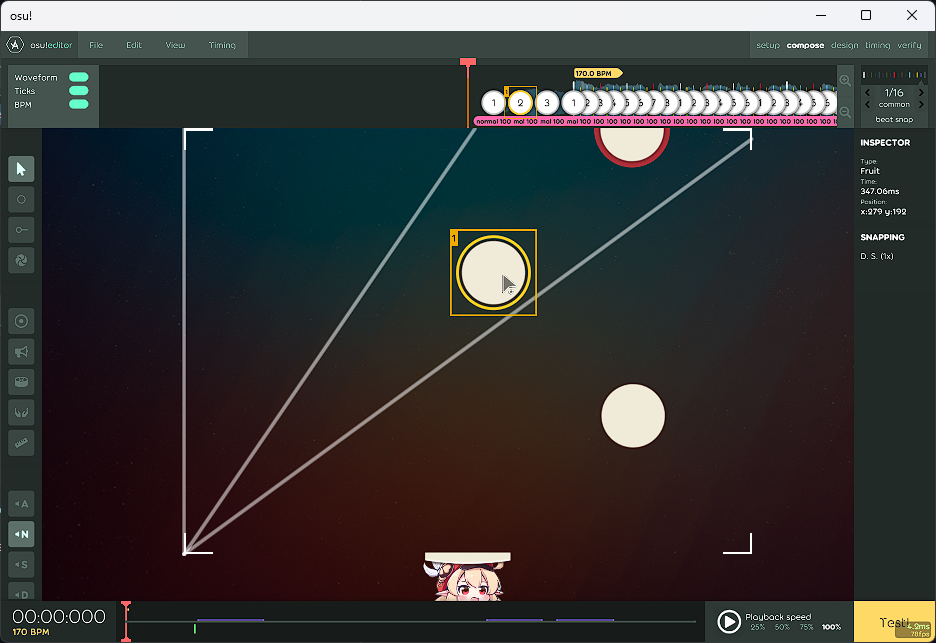
Task: Set playback speed to 25%
Action: [758, 627]
